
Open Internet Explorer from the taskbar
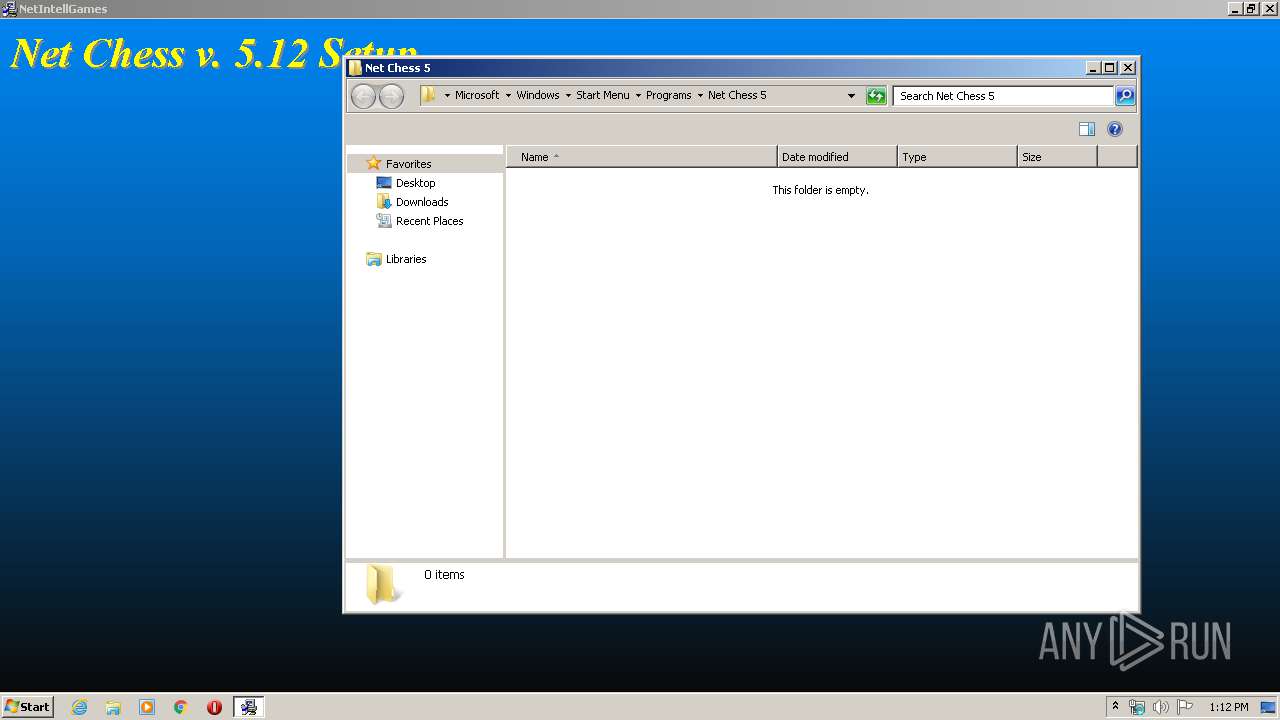click(79, 707)
